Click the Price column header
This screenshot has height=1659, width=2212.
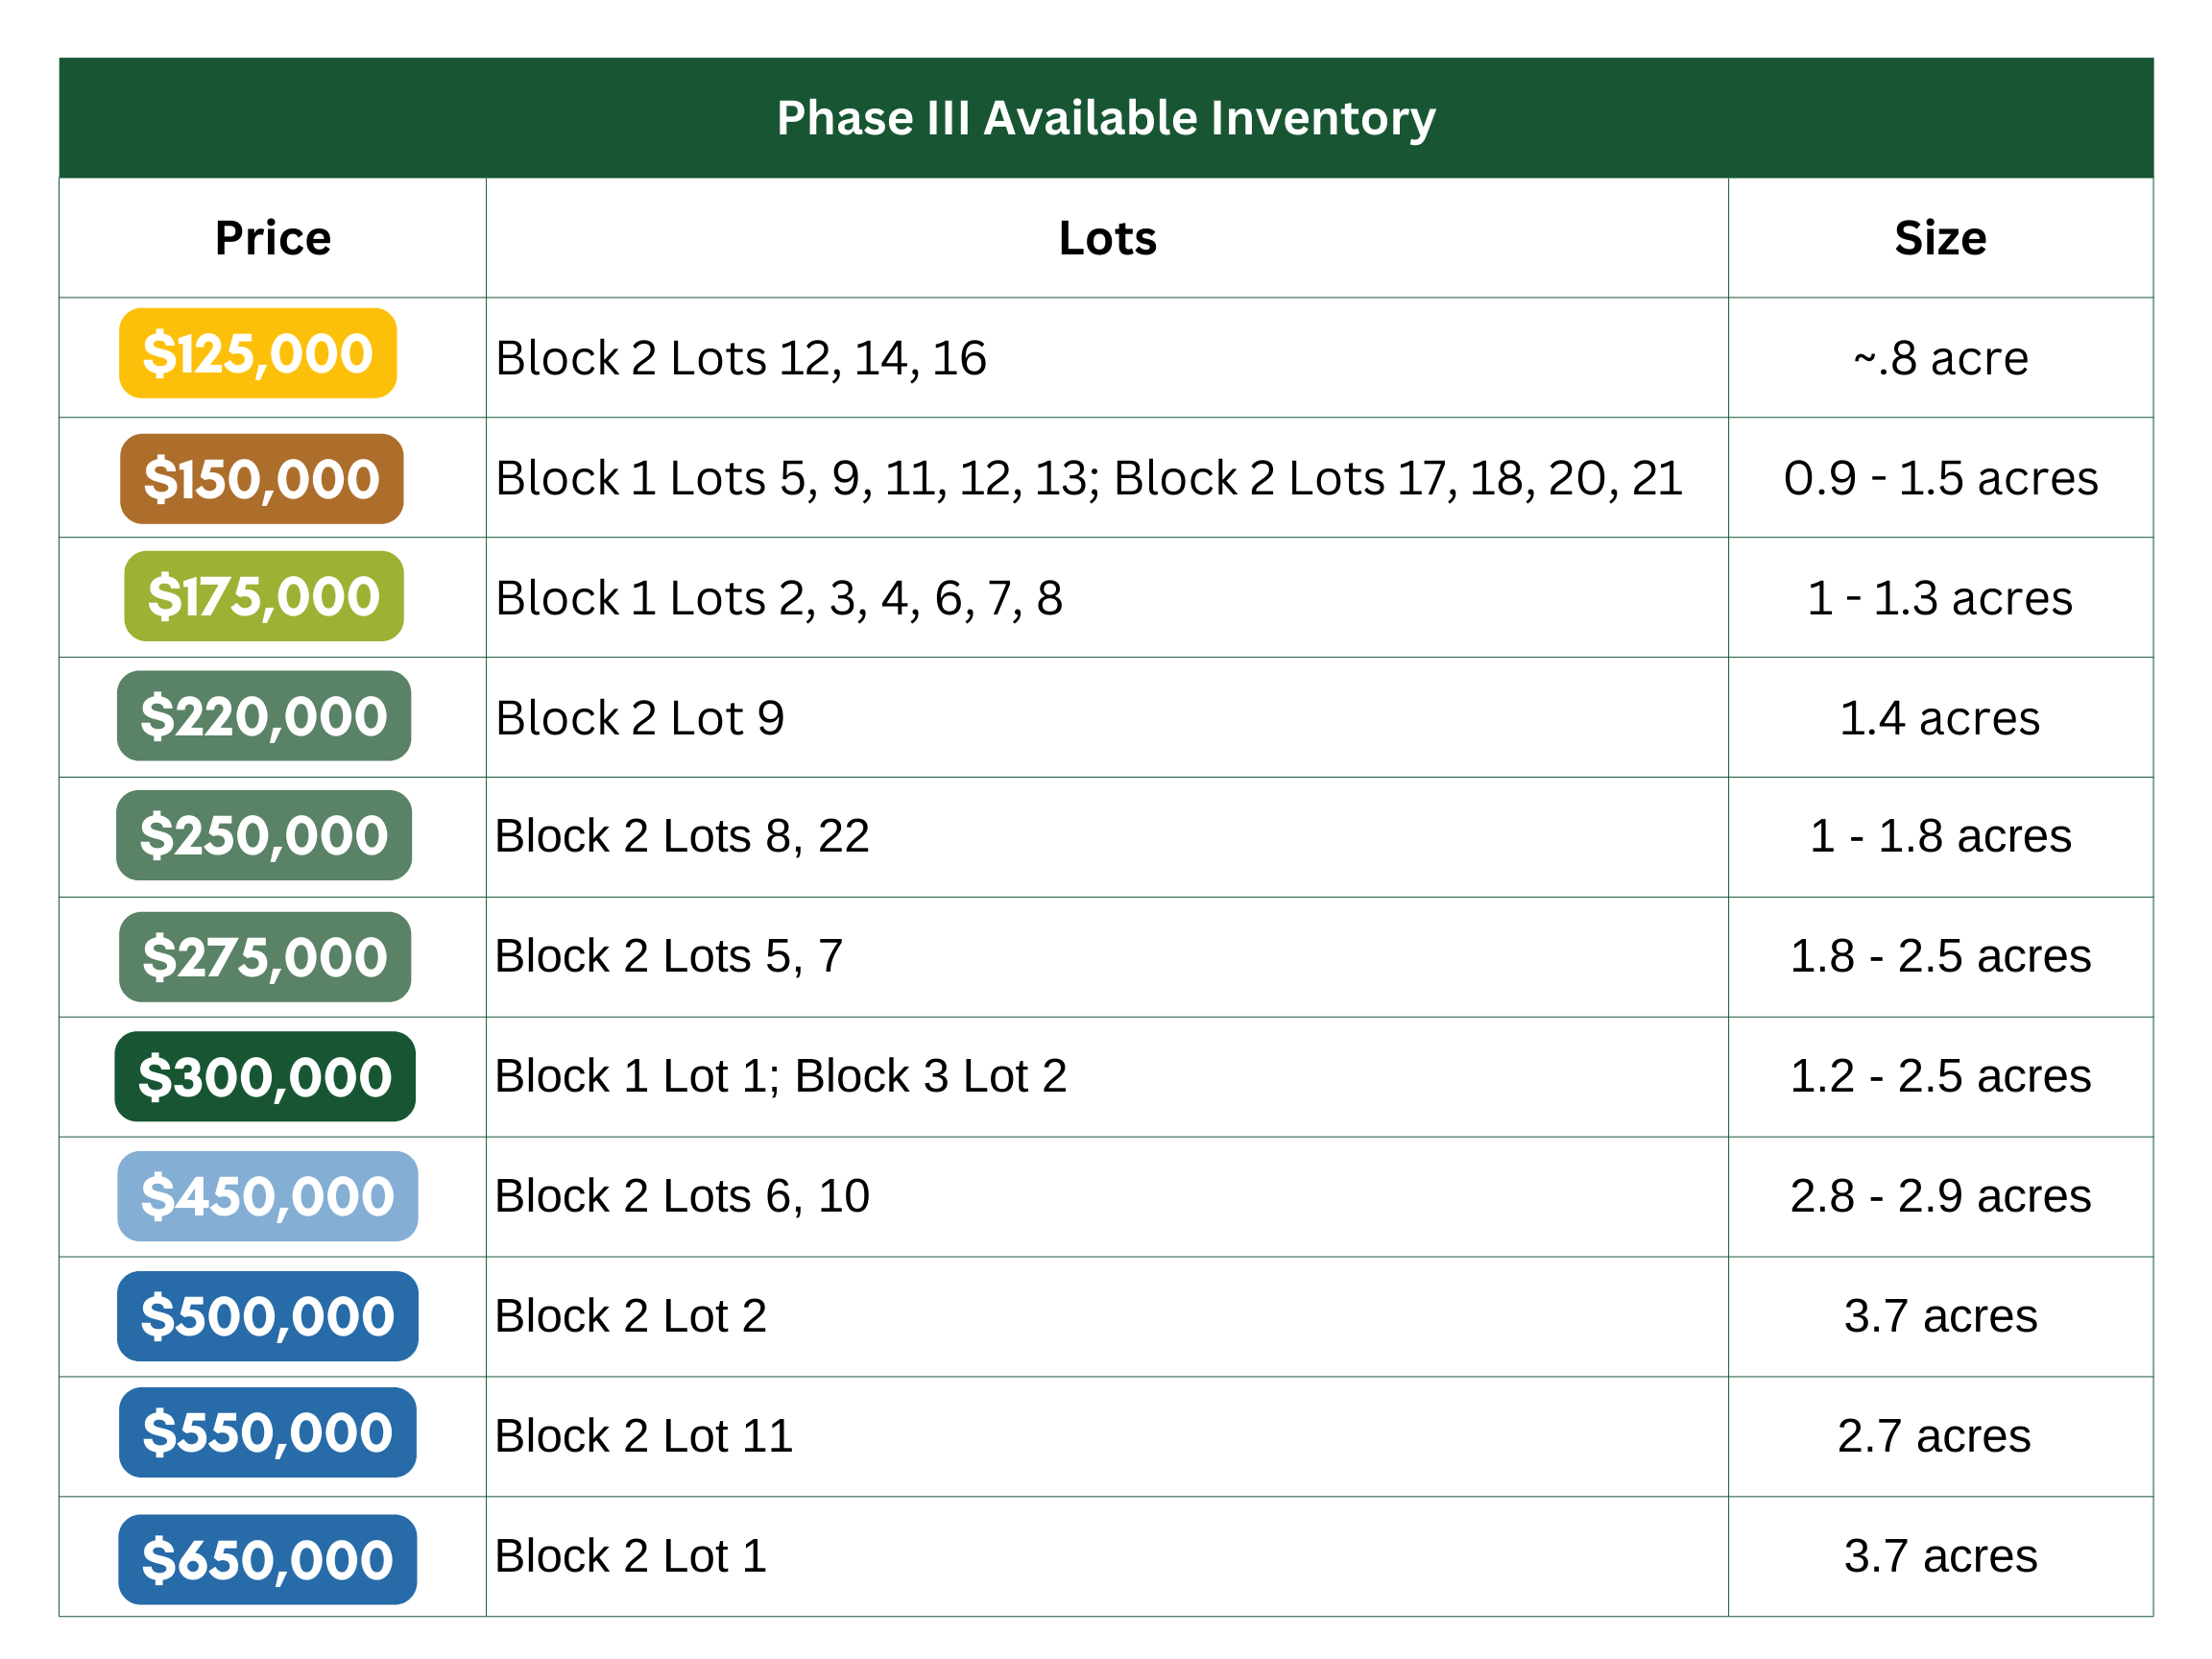[273, 238]
